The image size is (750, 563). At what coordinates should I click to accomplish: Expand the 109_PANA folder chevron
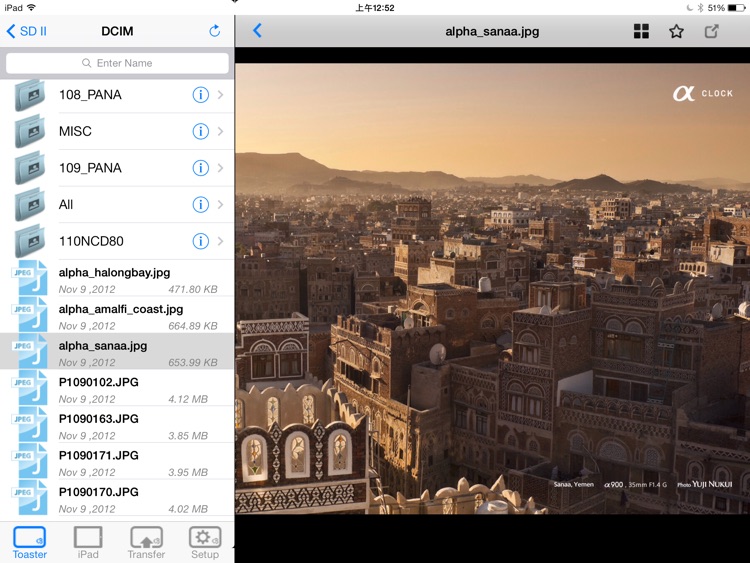pos(221,168)
